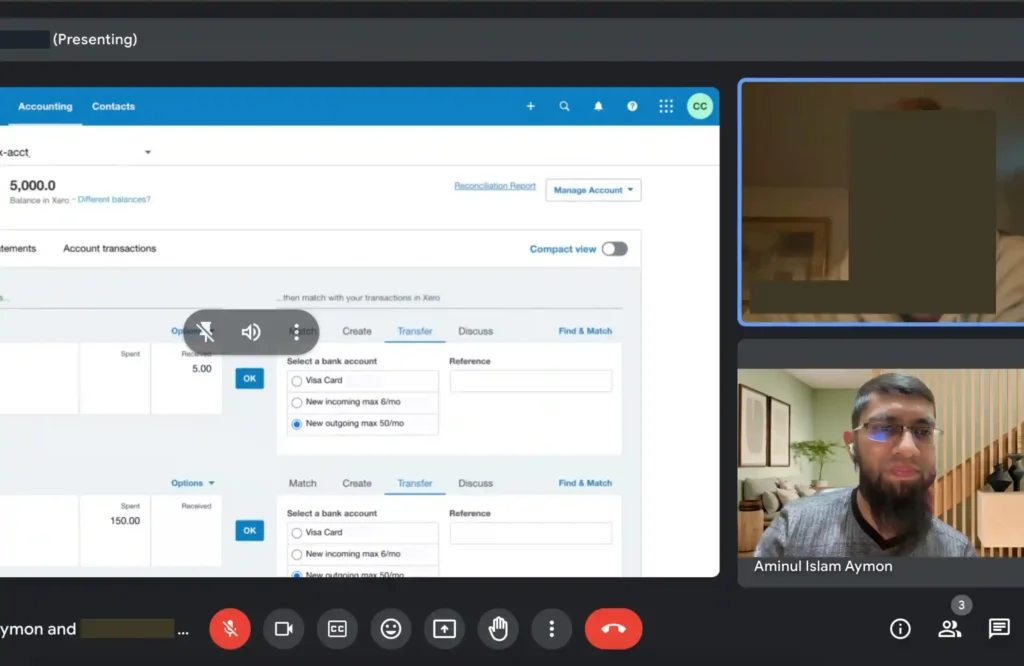The width and height of the screenshot is (1024, 666).
Task: Select Transfer tab for the 150.00 transaction
Action: 415,483
